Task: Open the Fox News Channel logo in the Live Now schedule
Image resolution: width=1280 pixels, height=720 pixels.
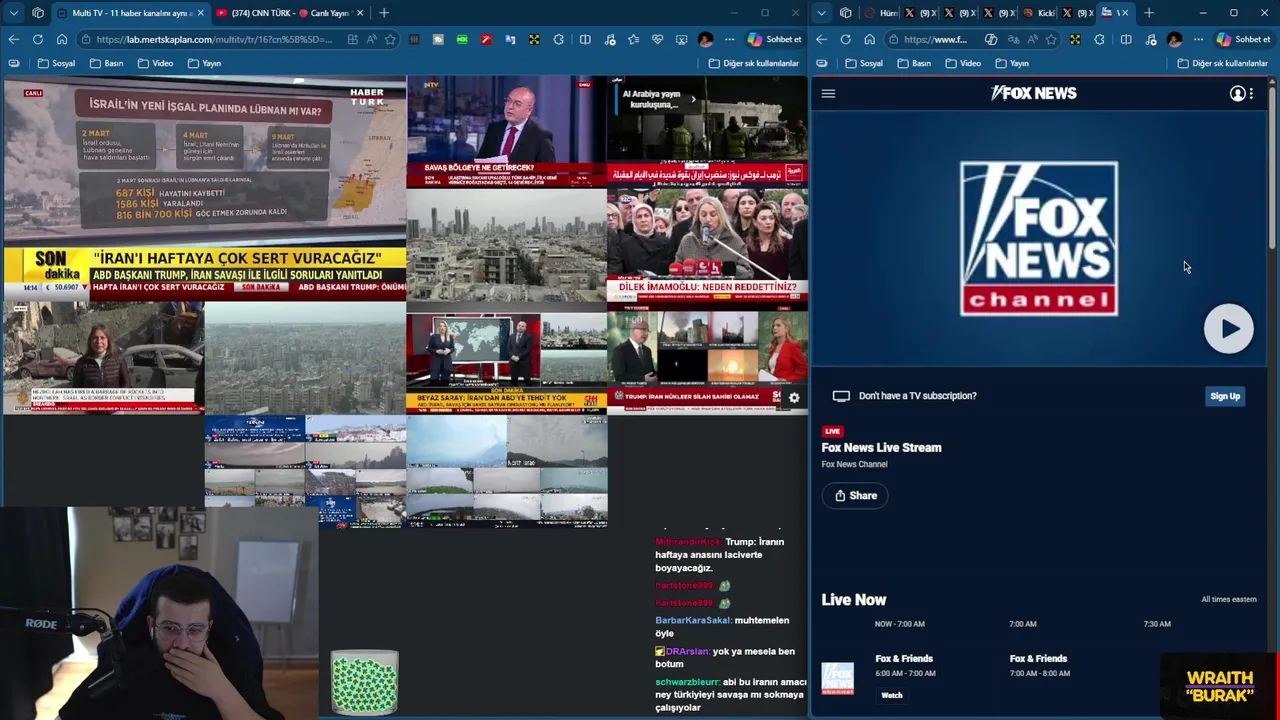Action: (838, 678)
